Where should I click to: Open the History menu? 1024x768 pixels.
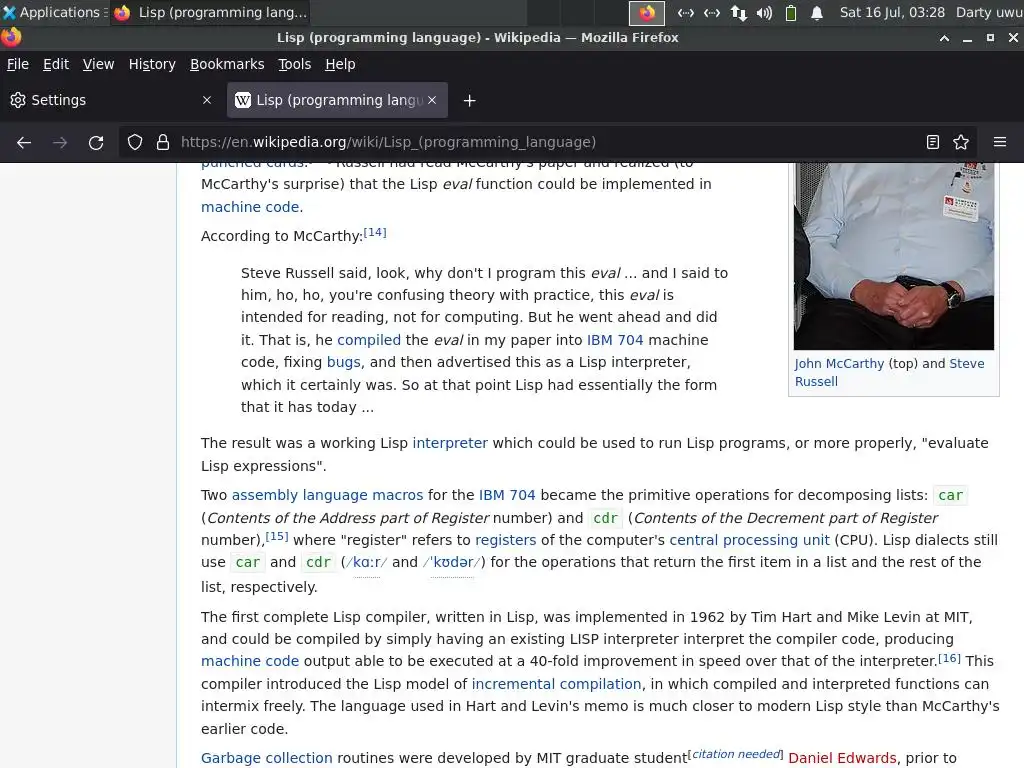pyautogui.click(x=152, y=64)
